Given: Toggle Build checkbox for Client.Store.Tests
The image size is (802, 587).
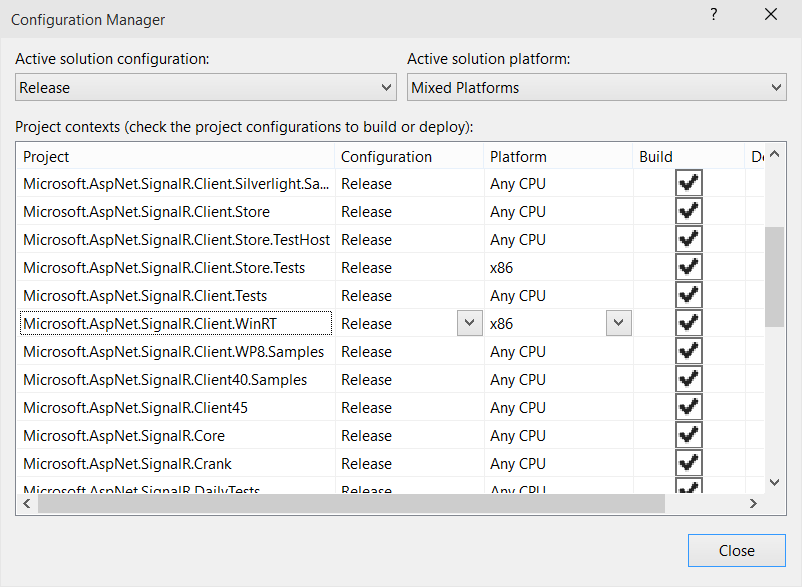Looking at the screenshot, I should (688, 267).
